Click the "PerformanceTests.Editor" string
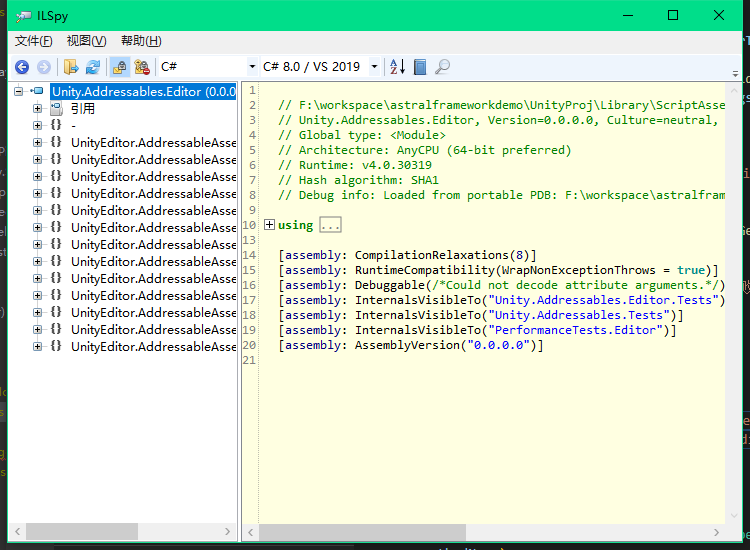 pyautogui.click(x=575, y=330)
